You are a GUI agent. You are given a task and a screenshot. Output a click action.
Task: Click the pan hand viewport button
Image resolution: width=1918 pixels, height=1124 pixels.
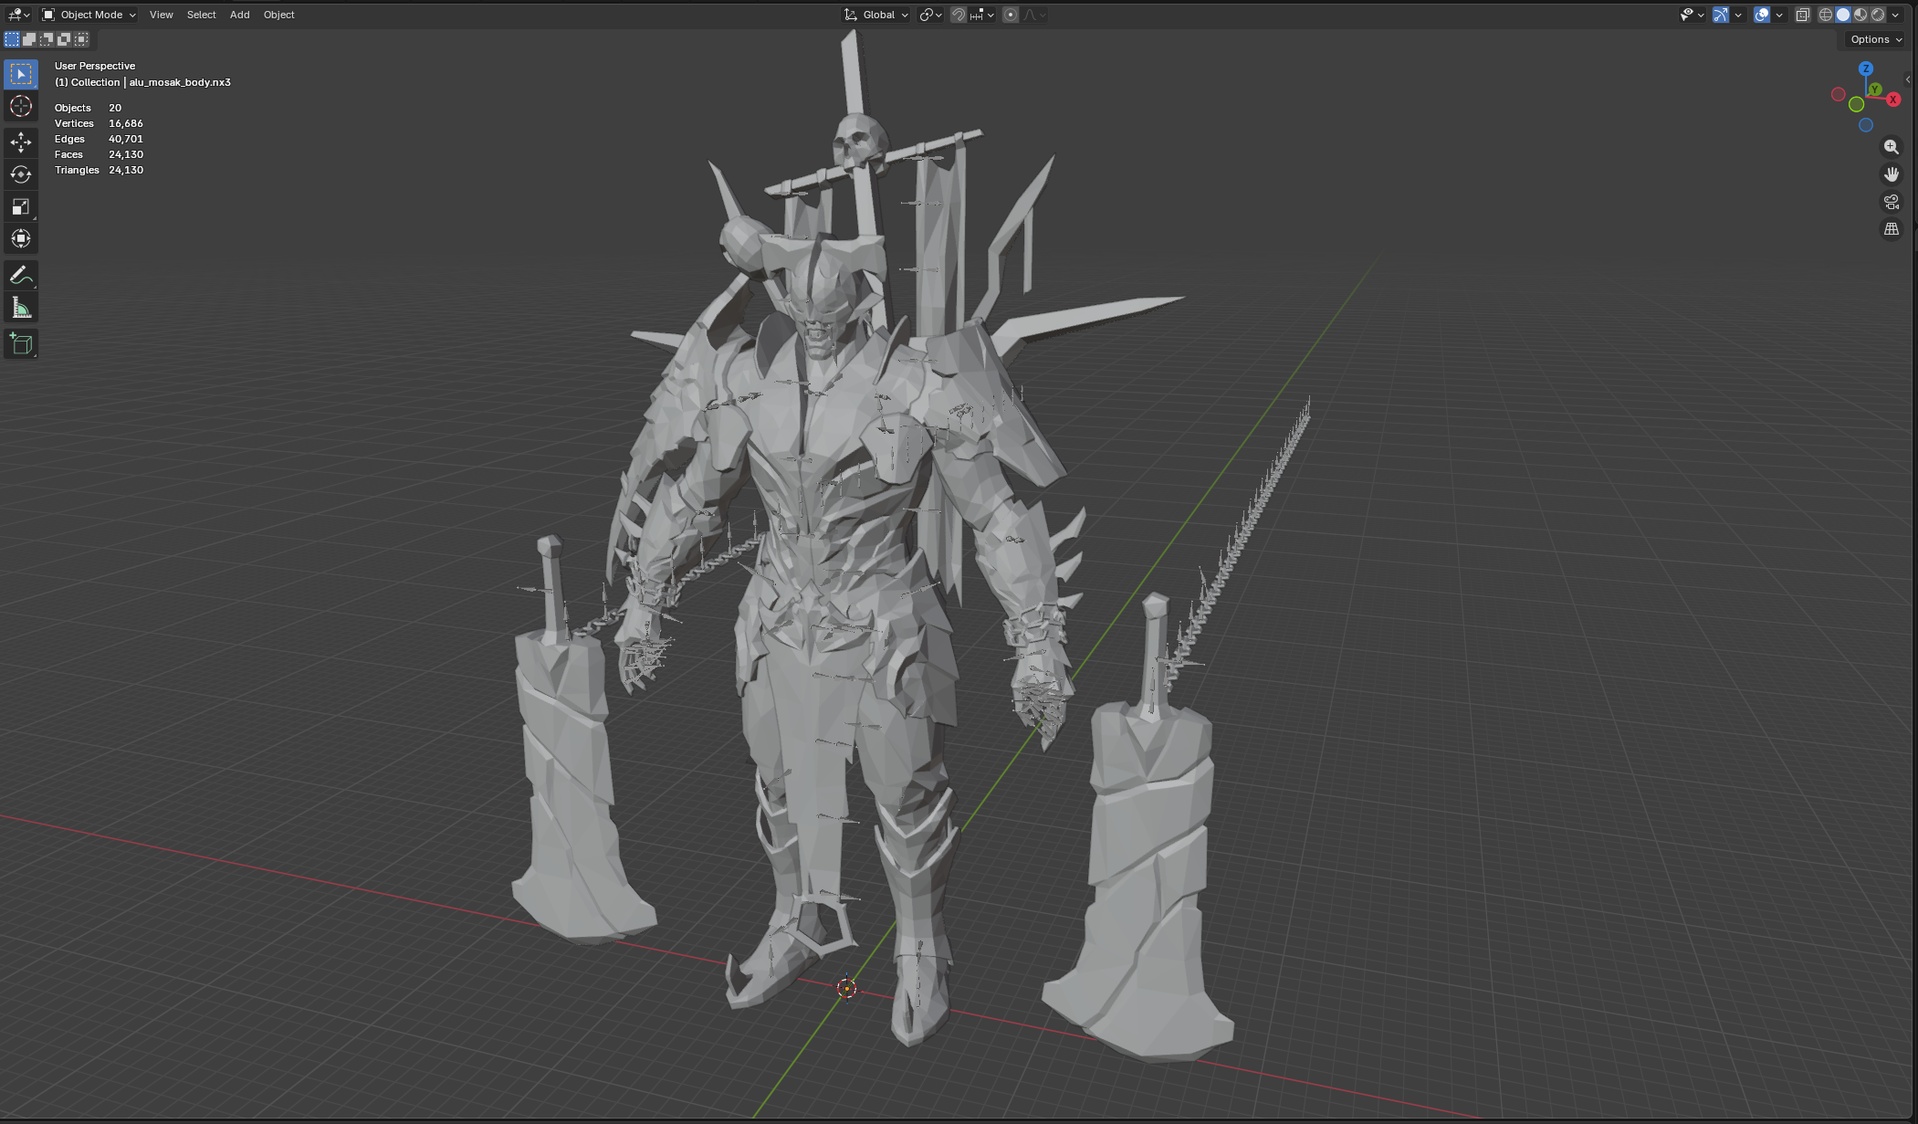tap(1891, 174)
